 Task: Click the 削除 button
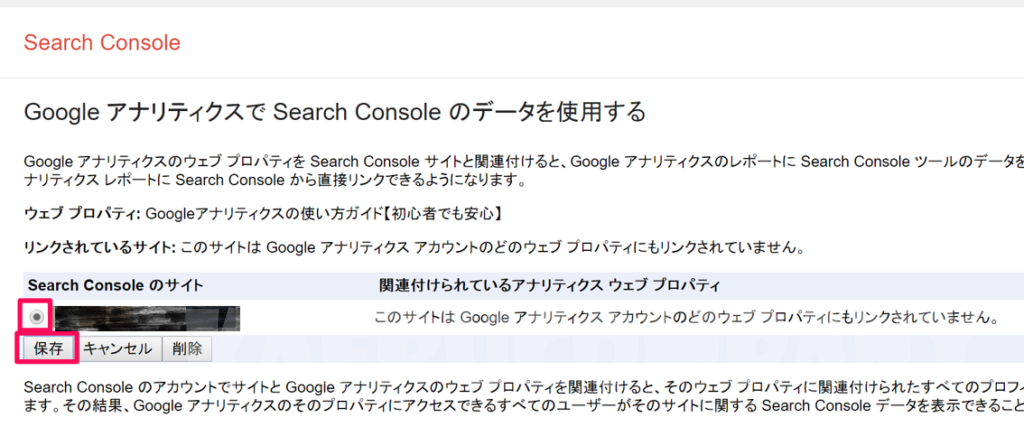click(187, 349)
